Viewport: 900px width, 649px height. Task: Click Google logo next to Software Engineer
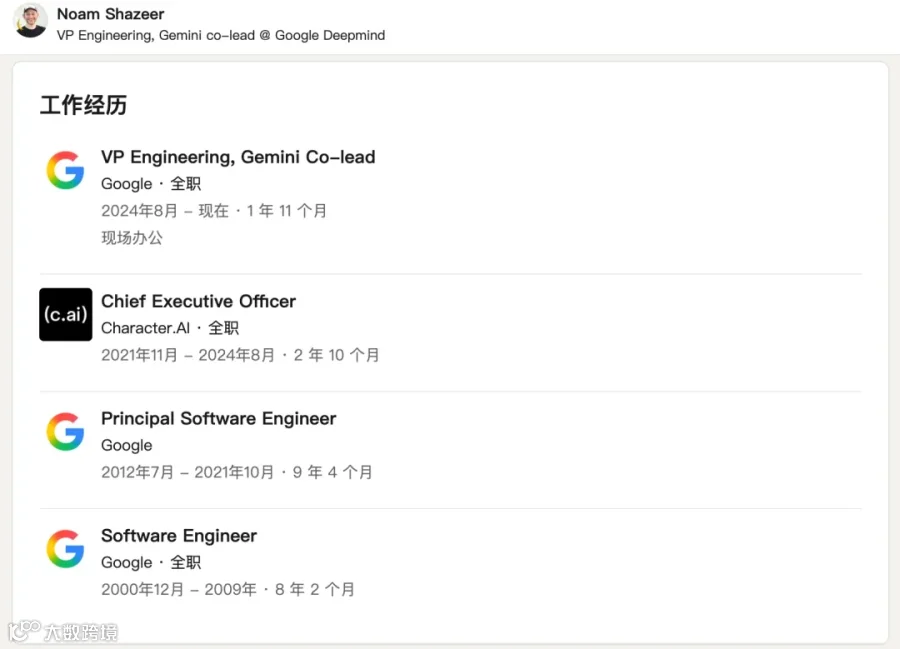65,549
